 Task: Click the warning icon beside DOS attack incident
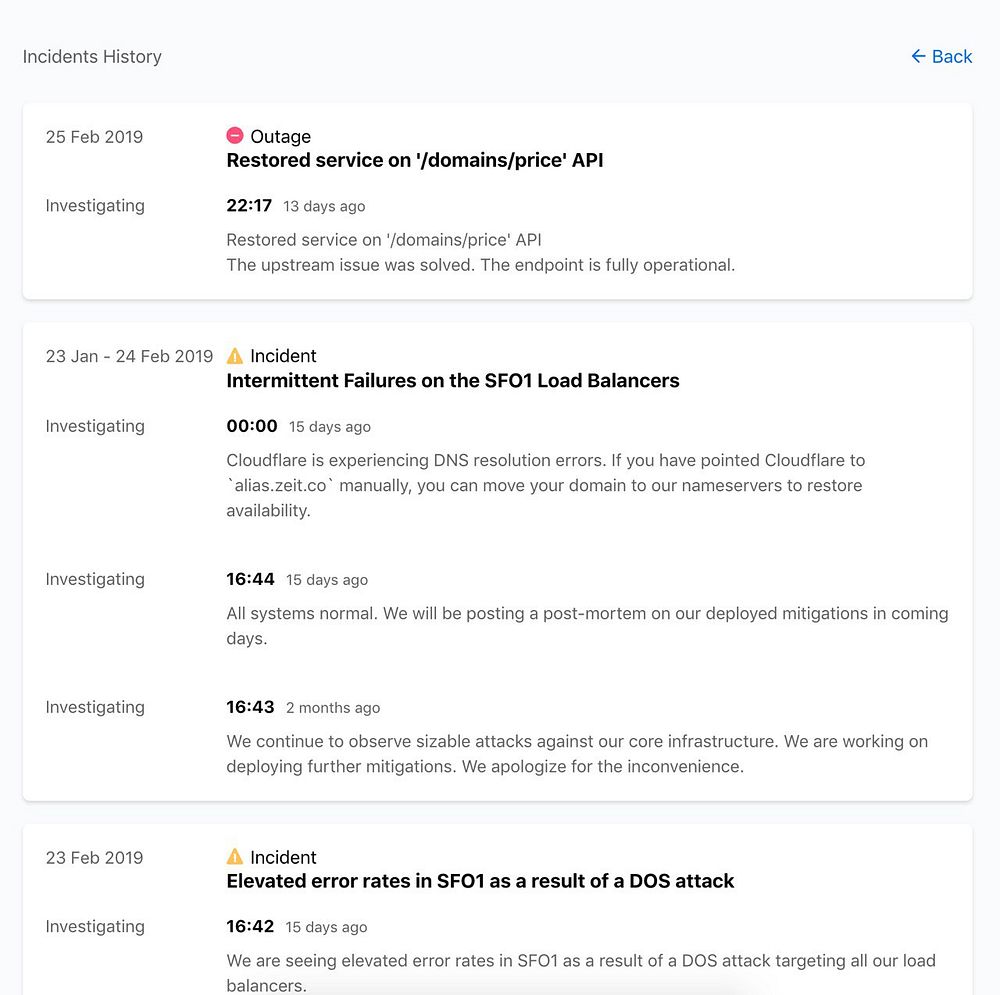(x=235, y=857)
